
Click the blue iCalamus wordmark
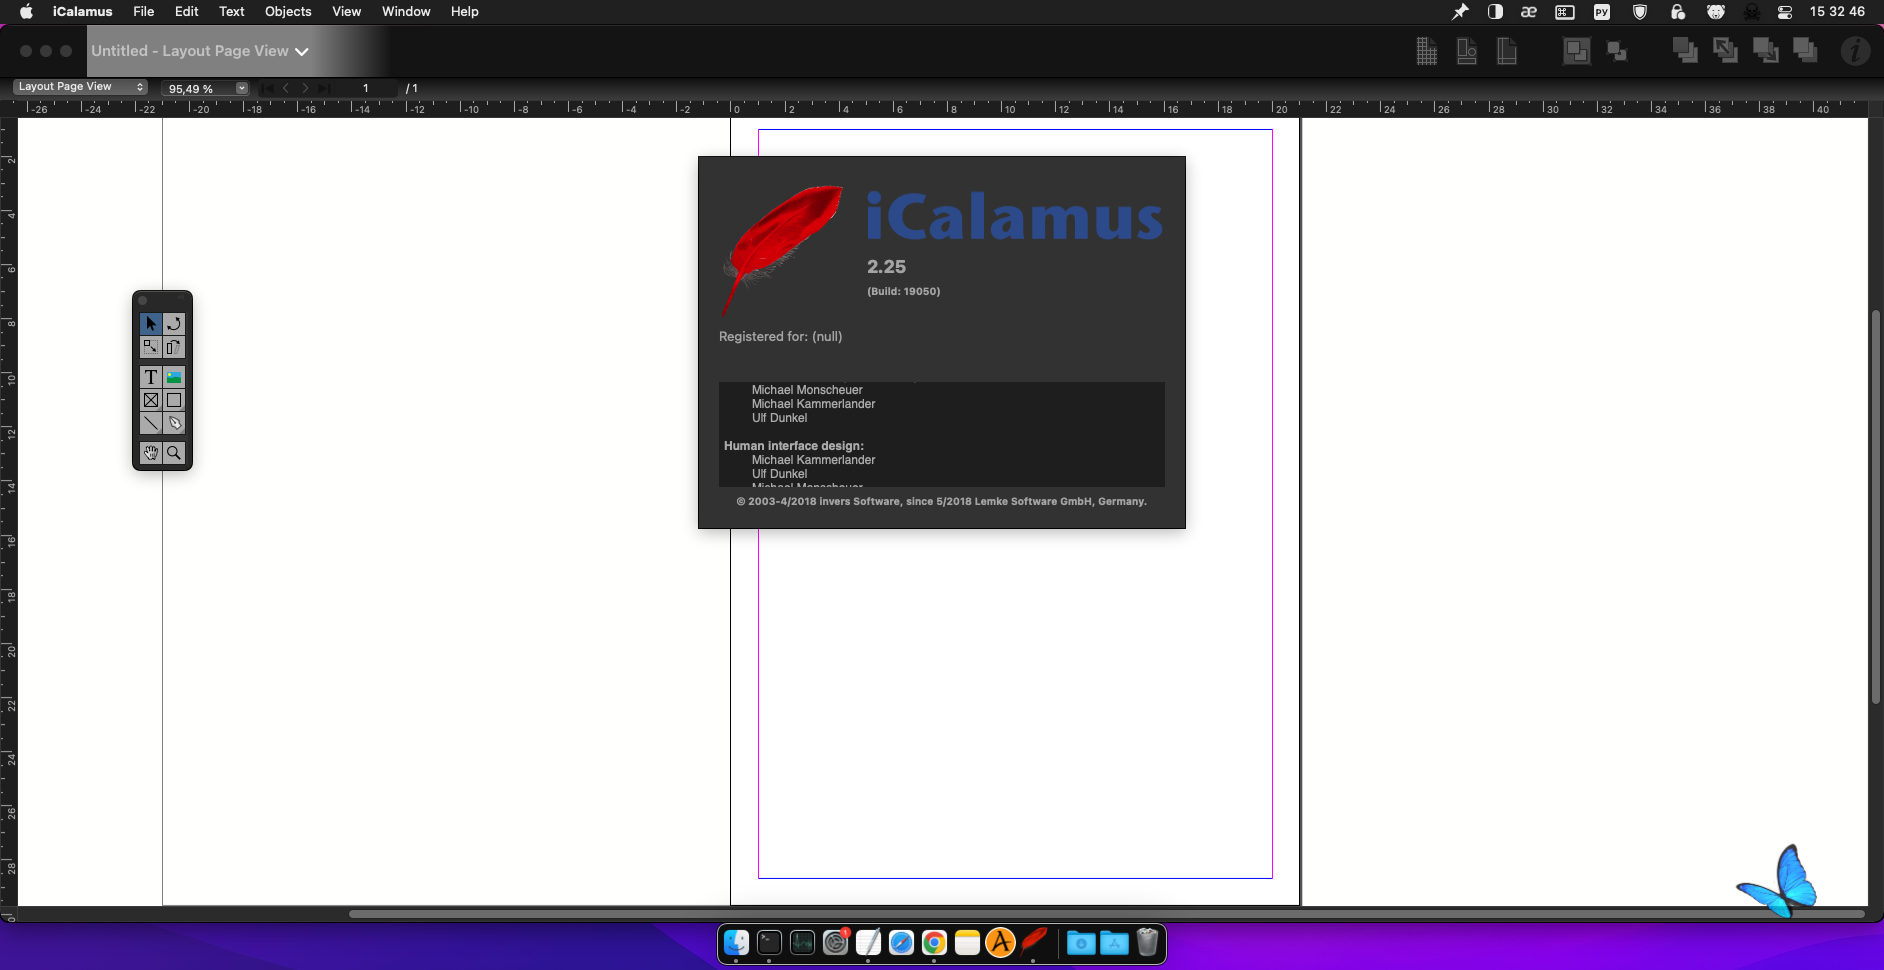pos(1014,216)
